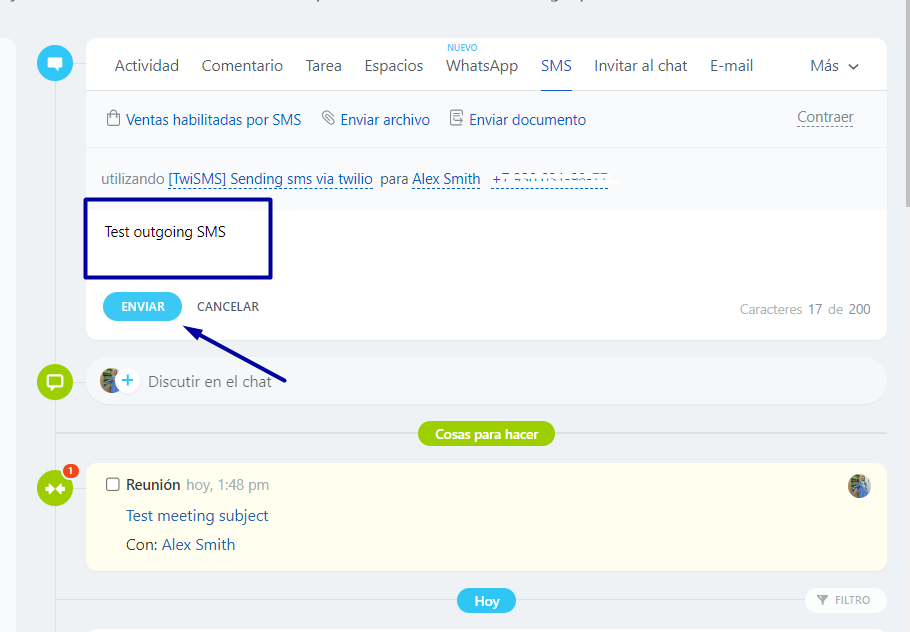Collapse the SMS panel with Contraer
Image resolution: width=910 pixels, height=632 pixels.
(x=825, y=118)
